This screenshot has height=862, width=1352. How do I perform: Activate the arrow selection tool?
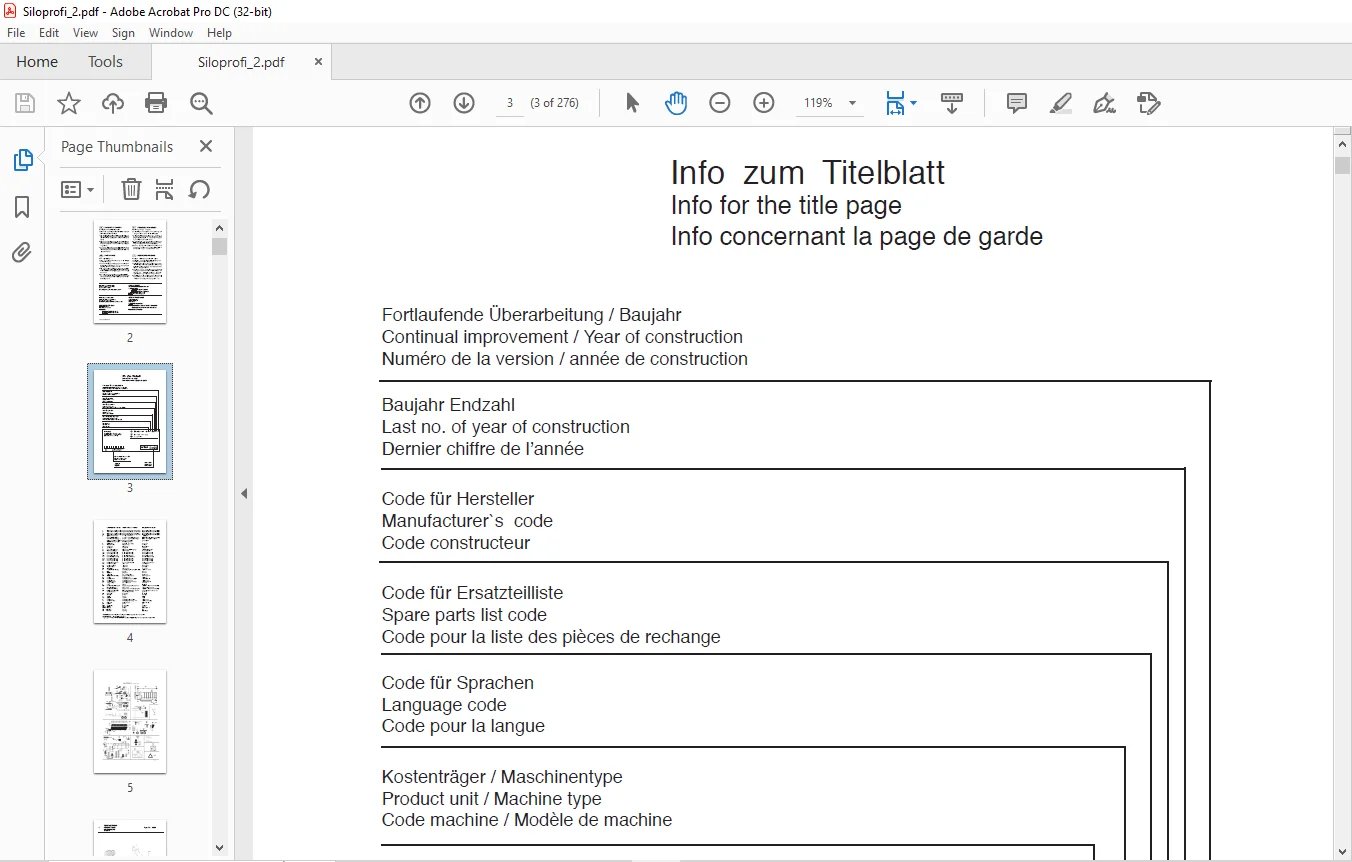pos(632,103)
